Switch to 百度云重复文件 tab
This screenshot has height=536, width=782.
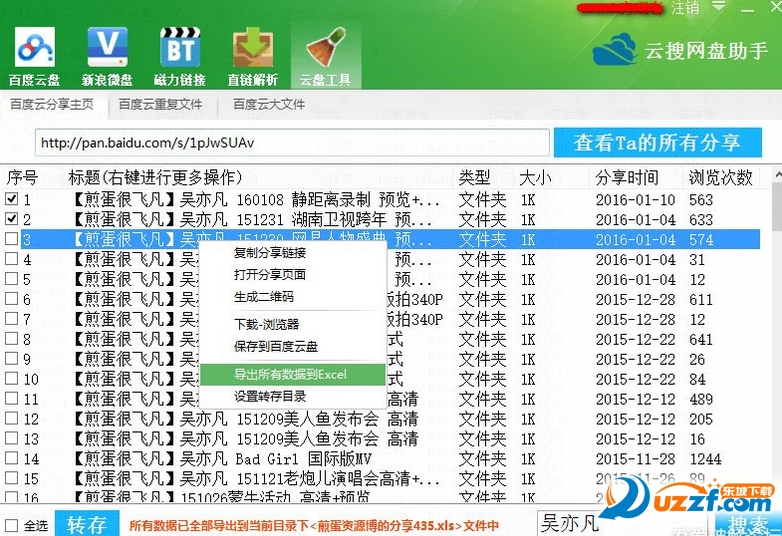160,104
